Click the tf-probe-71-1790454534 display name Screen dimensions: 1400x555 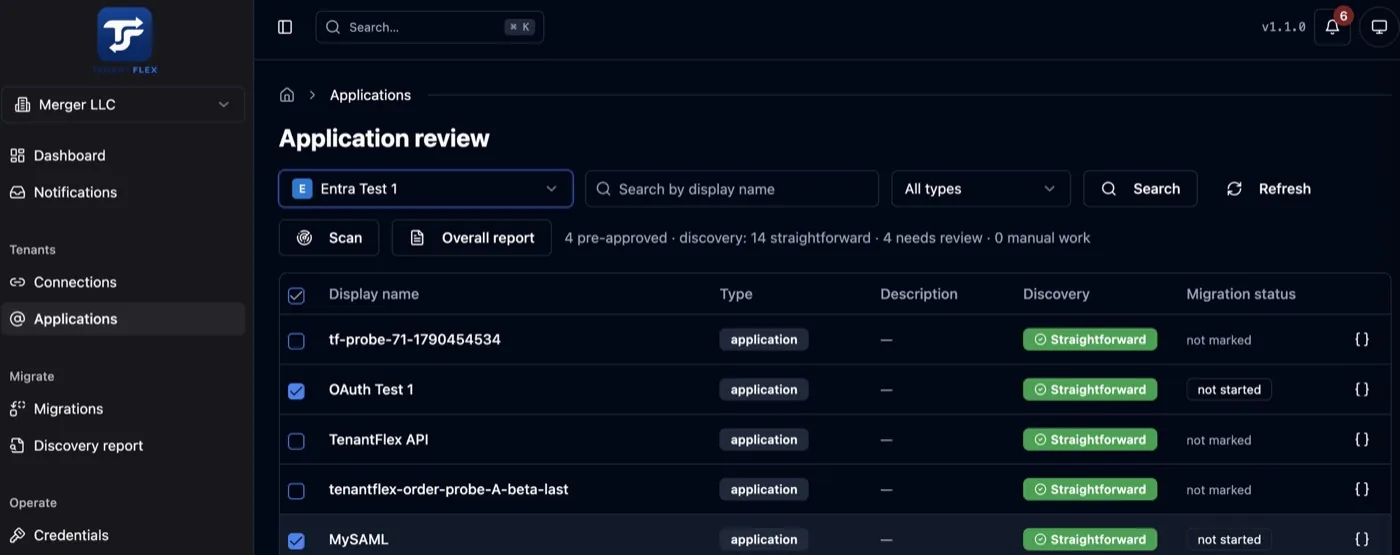(x=415, y=340)
